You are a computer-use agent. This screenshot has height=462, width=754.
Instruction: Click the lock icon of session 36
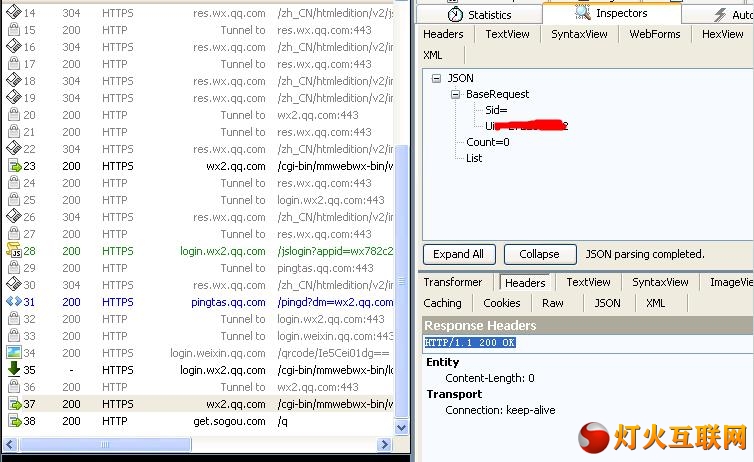click(x=14, y=387)
